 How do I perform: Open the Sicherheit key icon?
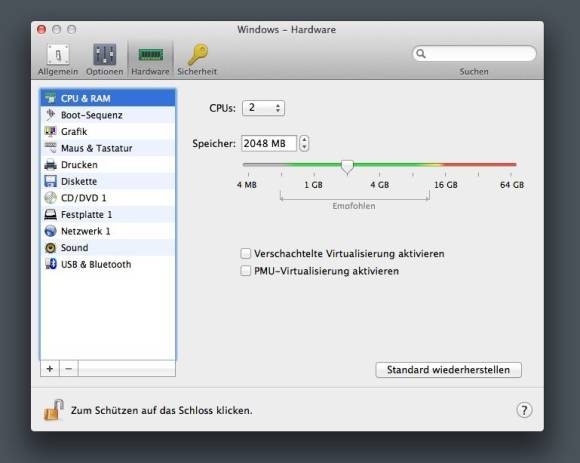[x=198, y=55]
